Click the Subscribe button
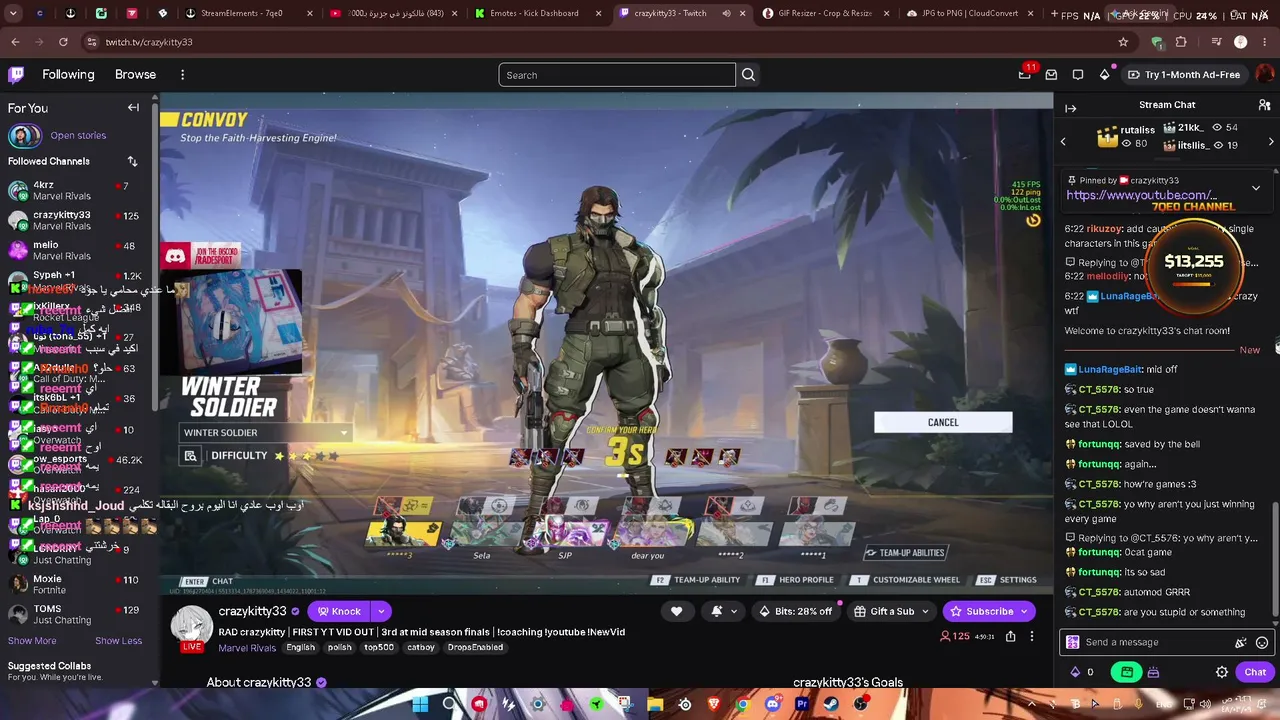The height and width of the screenshot is (720, 1280). 989,611
